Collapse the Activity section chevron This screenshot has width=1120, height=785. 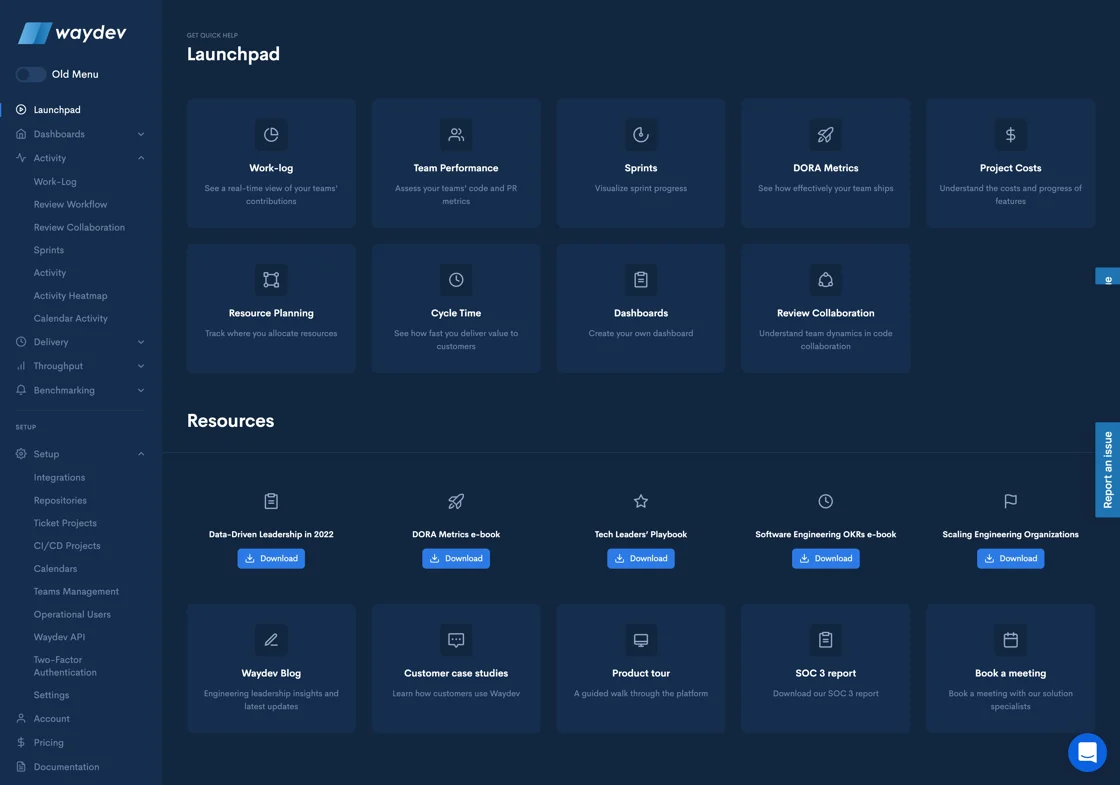tap(141, 158)
